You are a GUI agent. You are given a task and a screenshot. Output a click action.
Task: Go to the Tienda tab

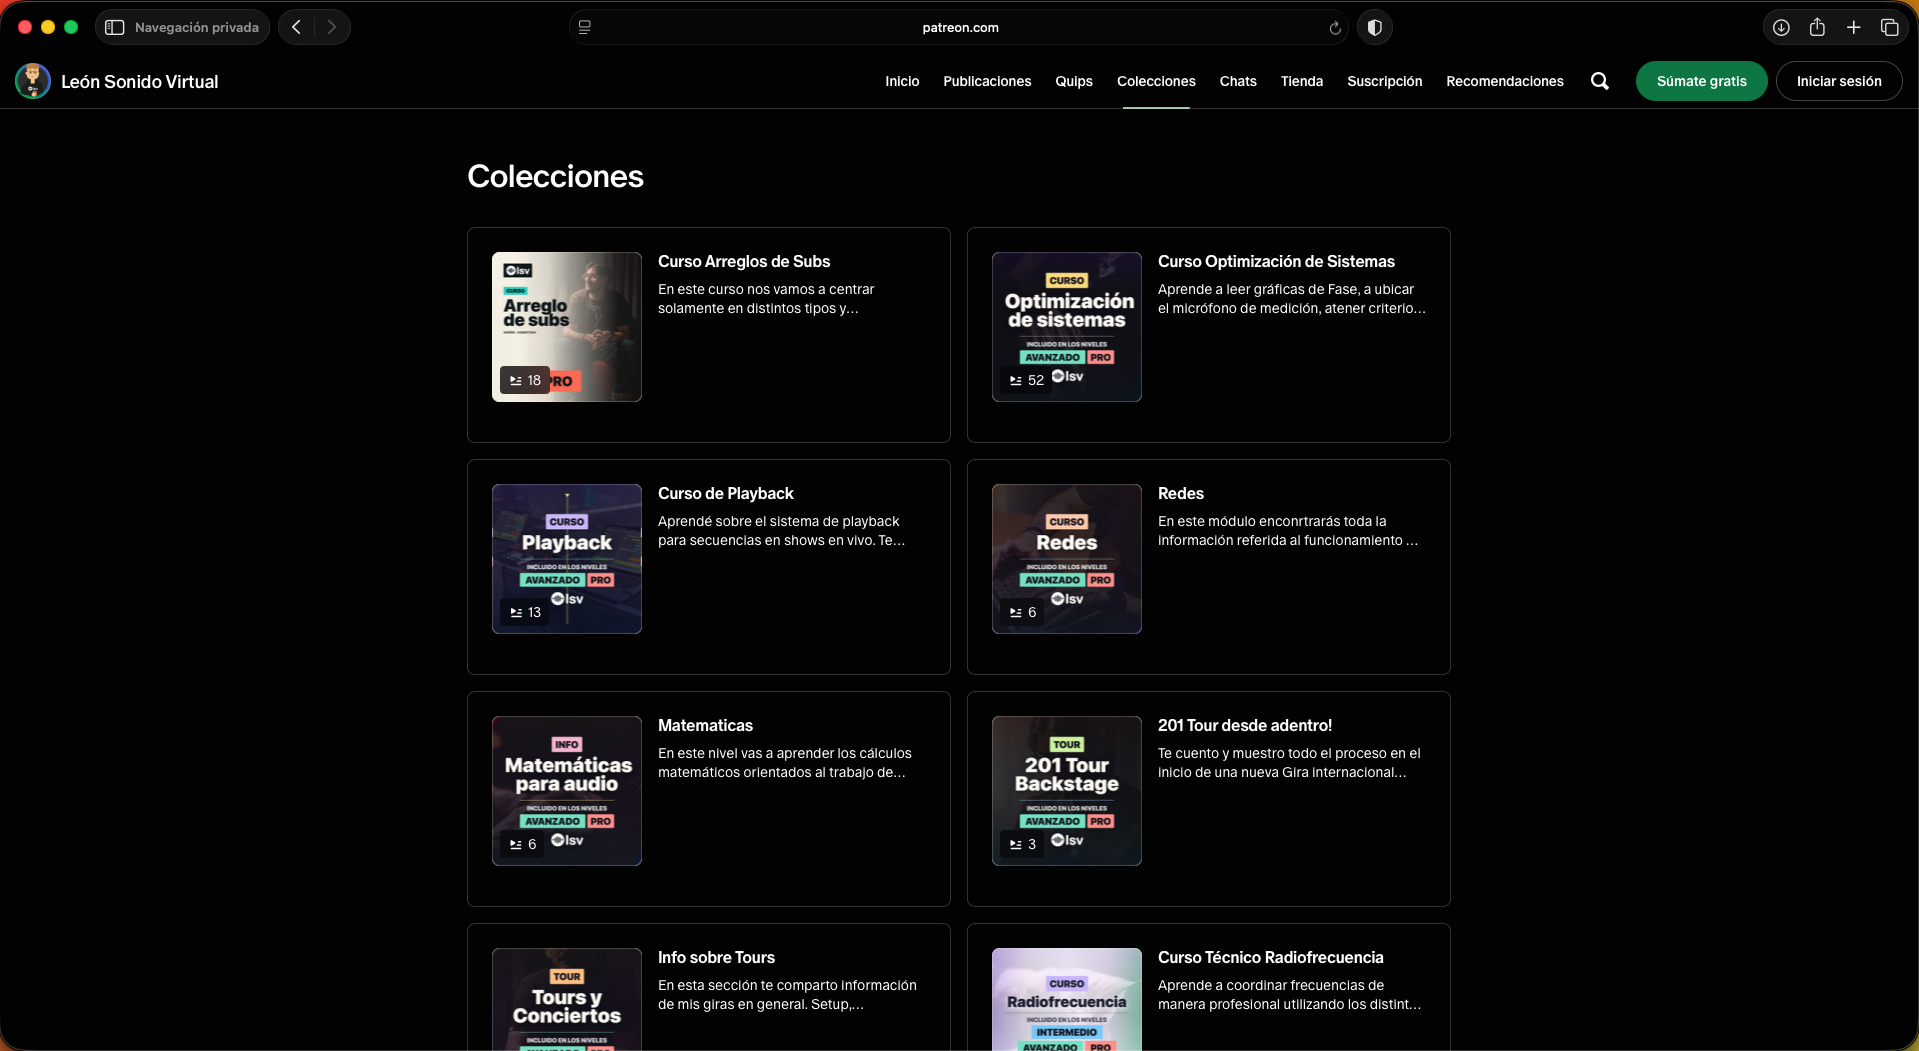click(x=1302, y=81)
